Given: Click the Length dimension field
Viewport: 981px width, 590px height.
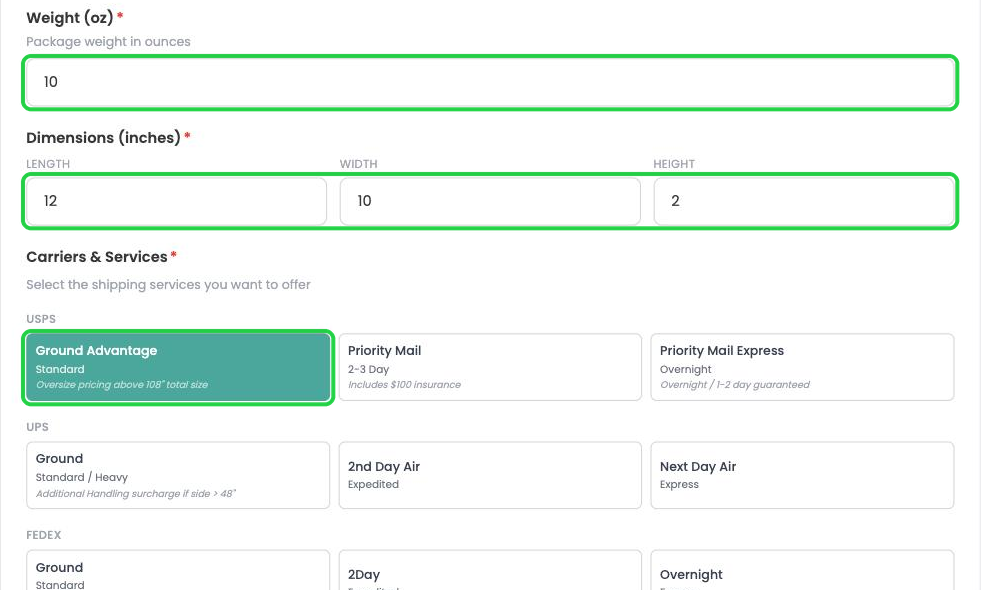Looking at the screenshot, I should 176,201.
